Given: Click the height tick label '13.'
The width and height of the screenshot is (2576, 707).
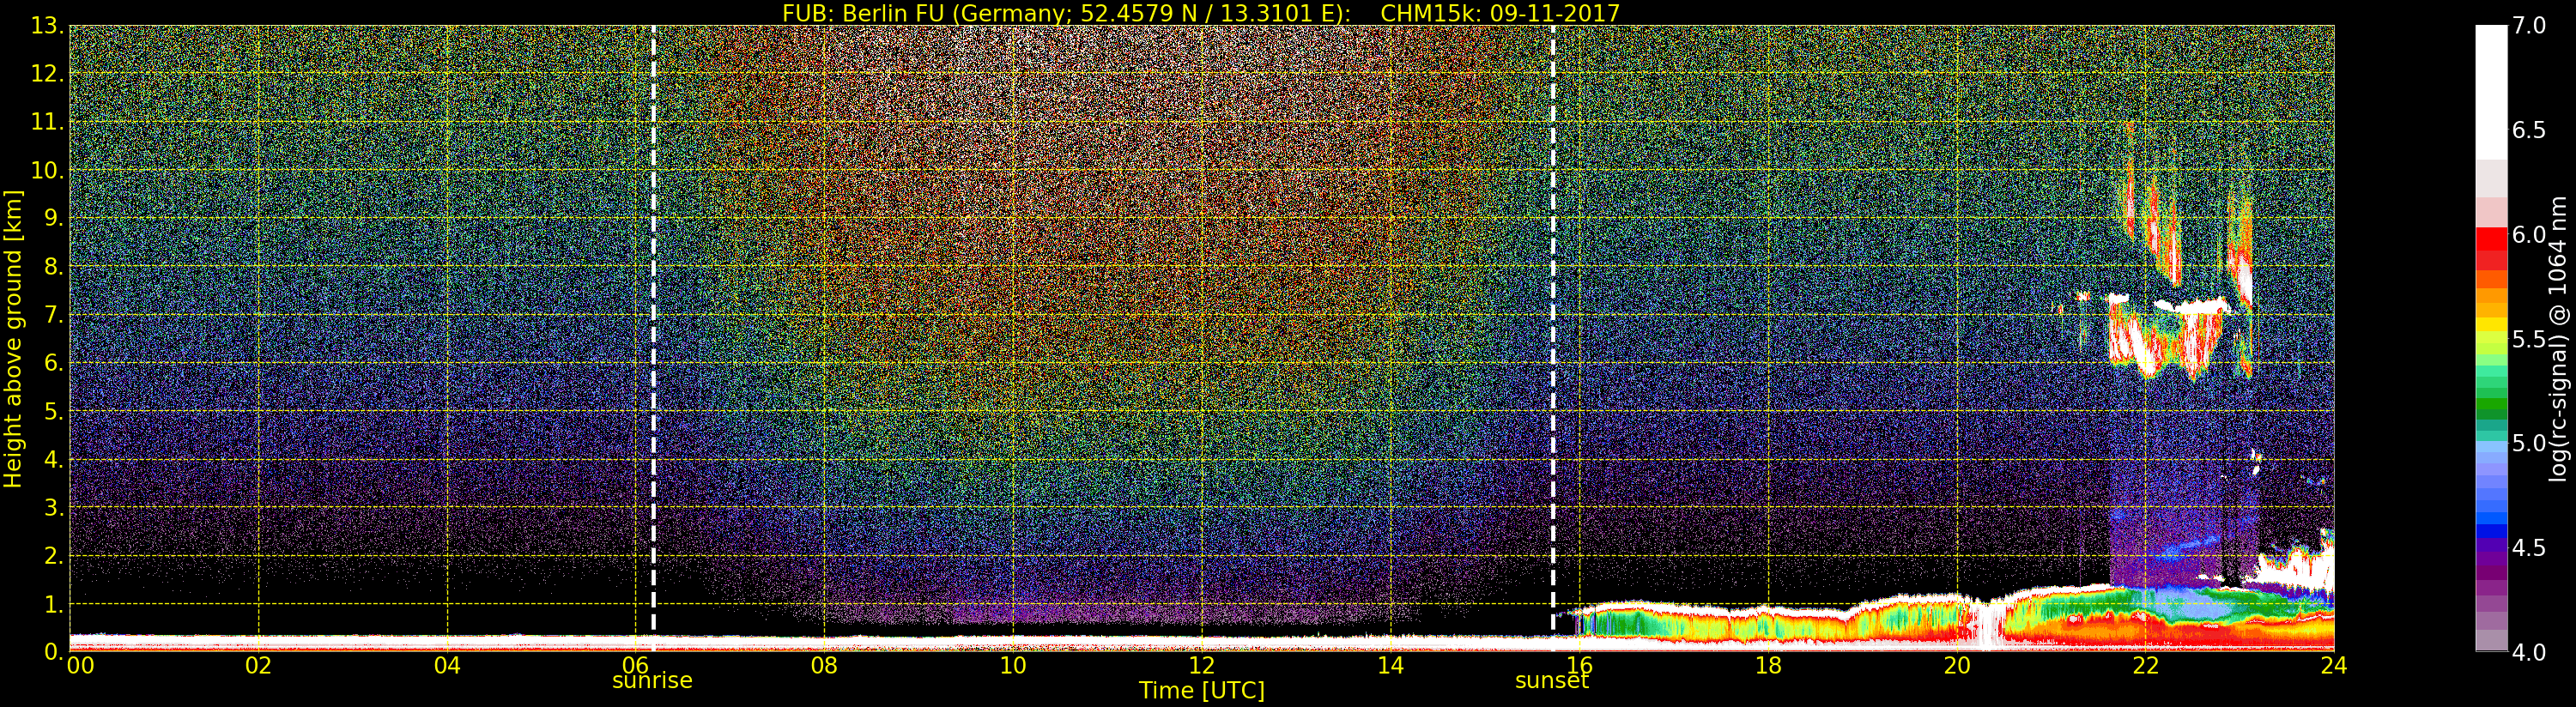Looking at the screenshot, I should click(x=47, y=26).
